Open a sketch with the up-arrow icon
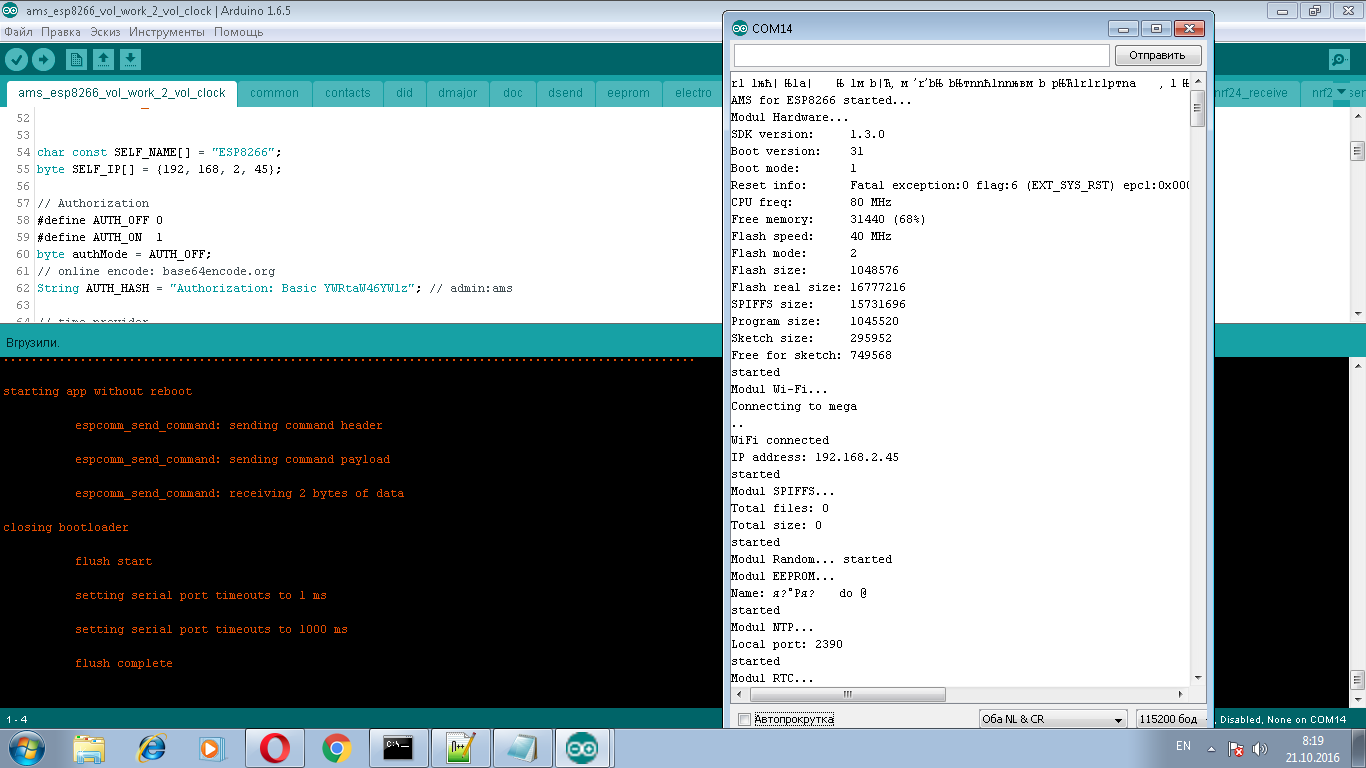Viewport: 1366px width, 768px height. pos(104,59)
